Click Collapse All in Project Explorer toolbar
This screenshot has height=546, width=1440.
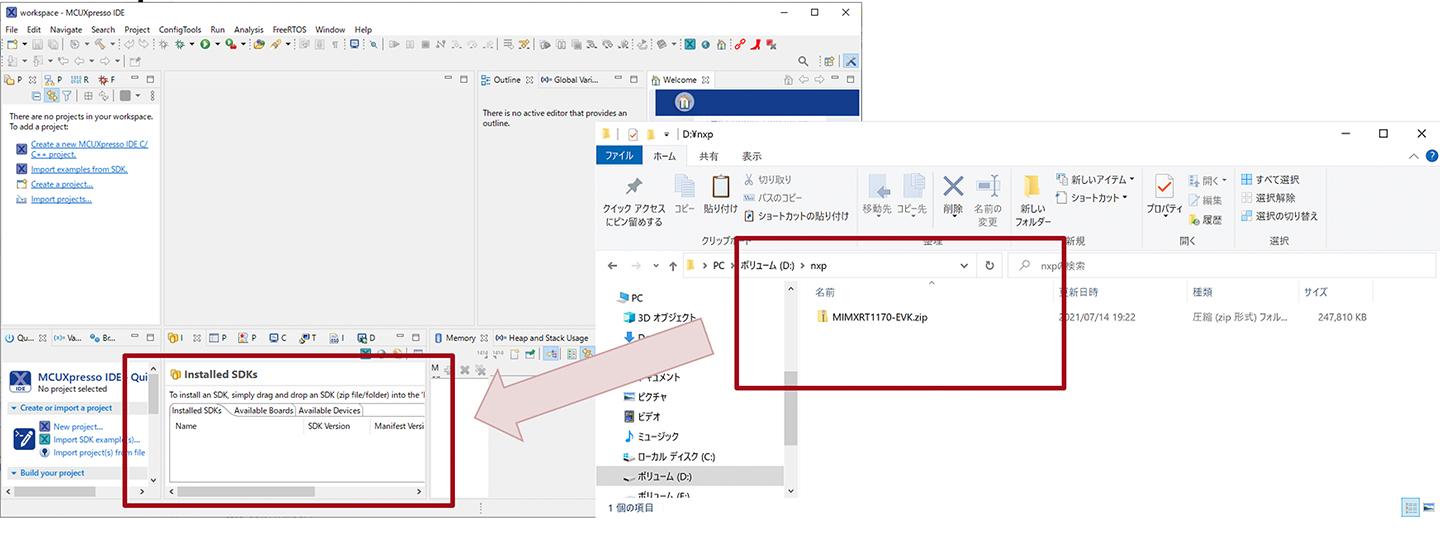click(x=36, y=96)
